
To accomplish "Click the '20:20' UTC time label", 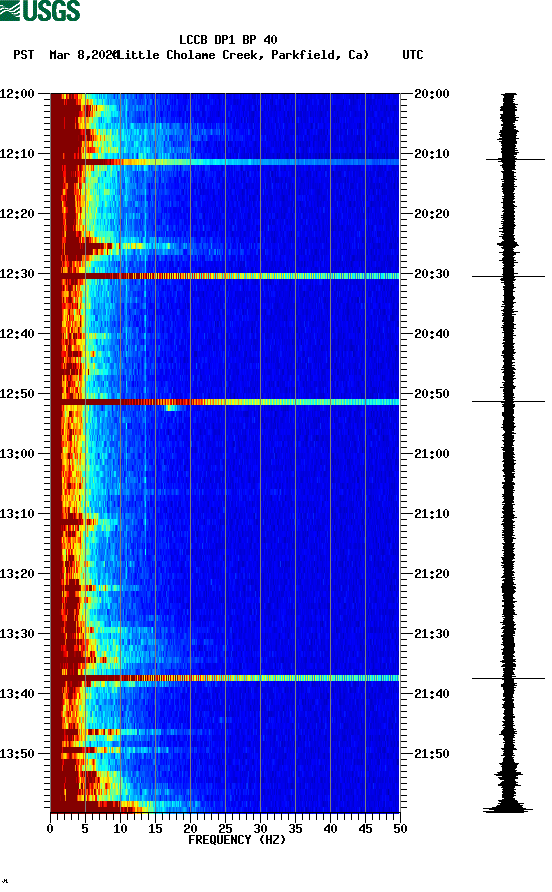I will (432, 214).
